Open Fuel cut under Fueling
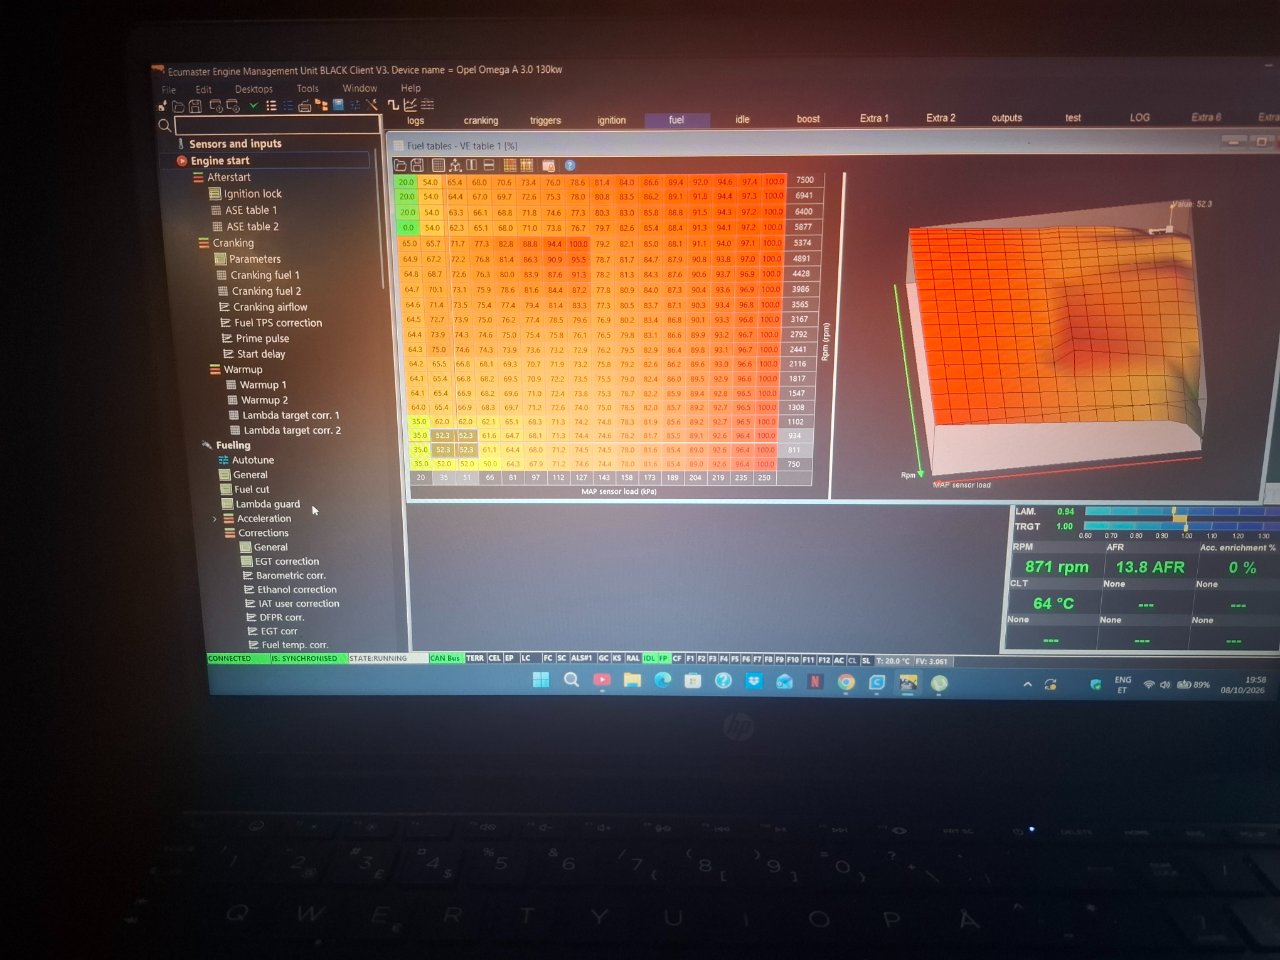Screen dimensions: 1280x960 click(x=251, y=490)
